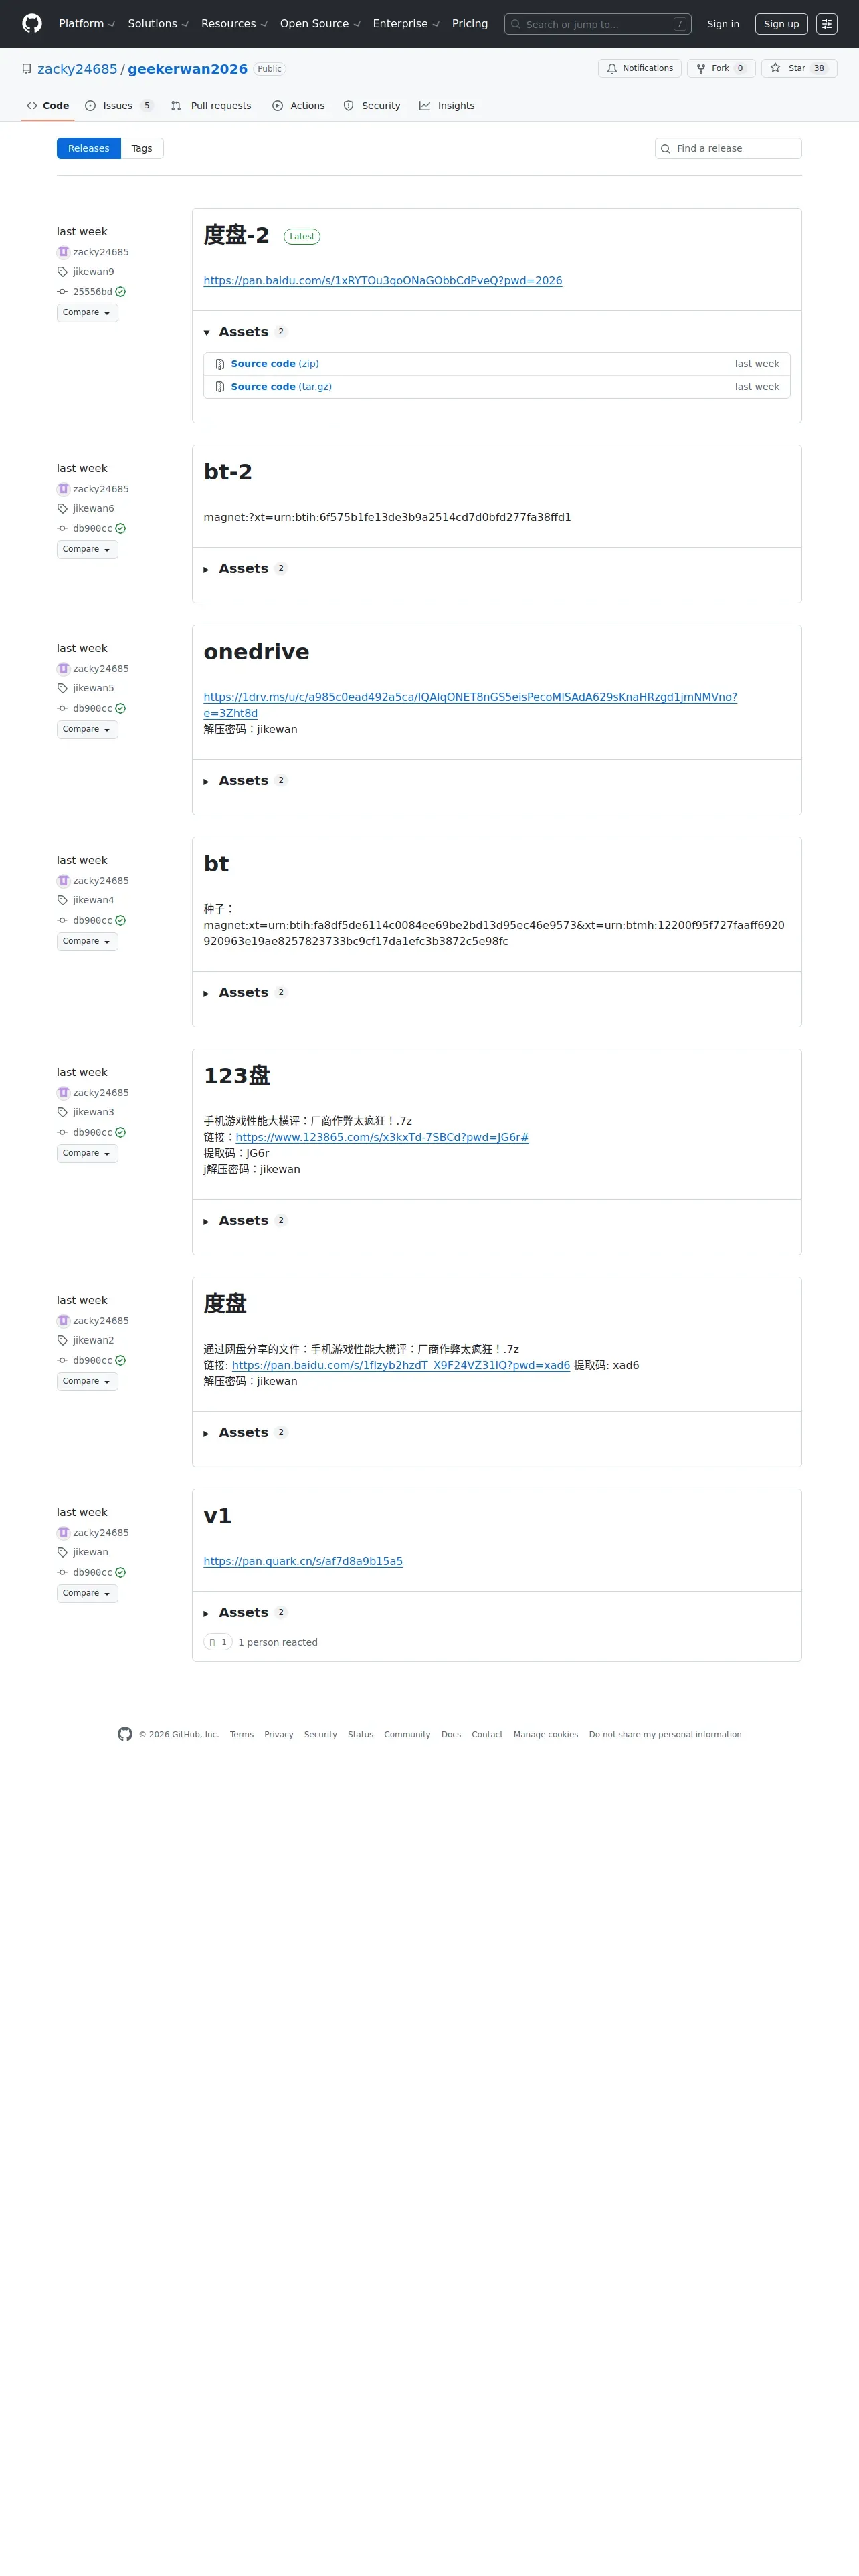Screen dimensions: 859x2576
Task: Click the reaction emoji button on v1
Action: 218,1642
